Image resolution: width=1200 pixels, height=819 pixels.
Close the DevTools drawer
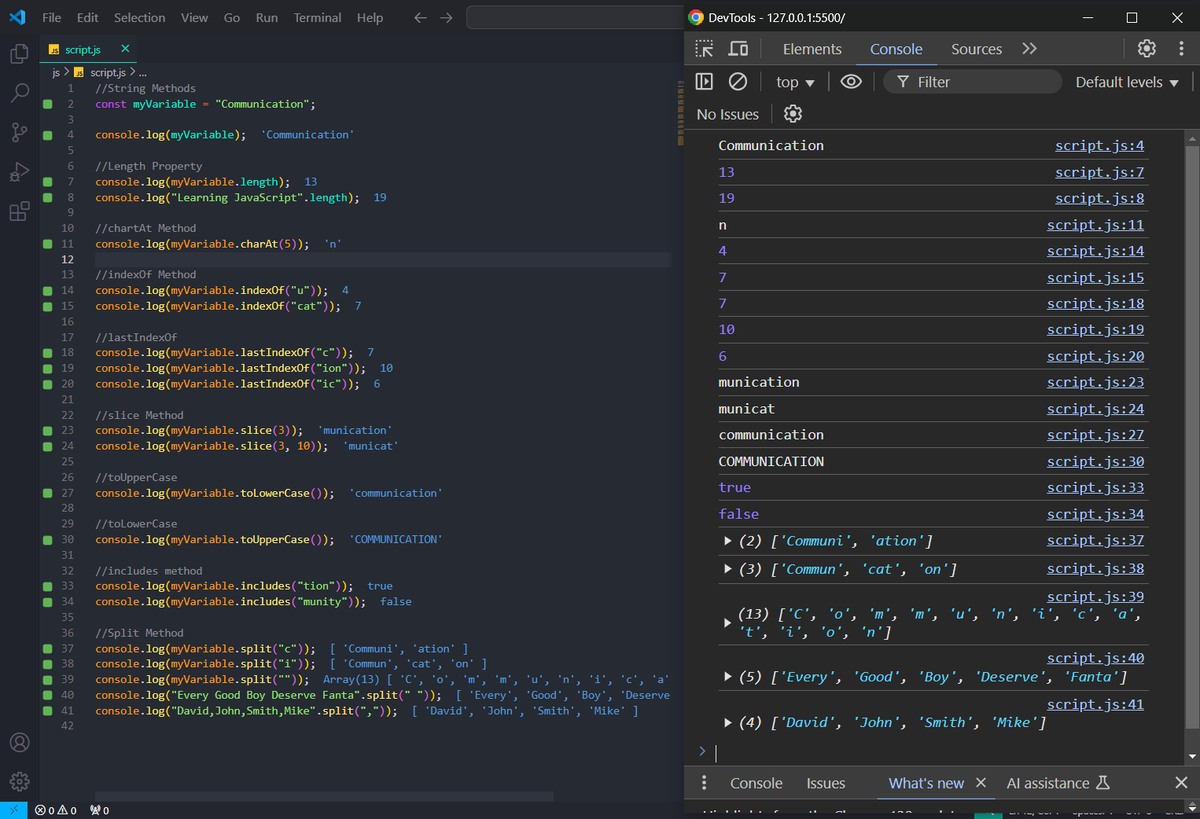click(1181, 783)
